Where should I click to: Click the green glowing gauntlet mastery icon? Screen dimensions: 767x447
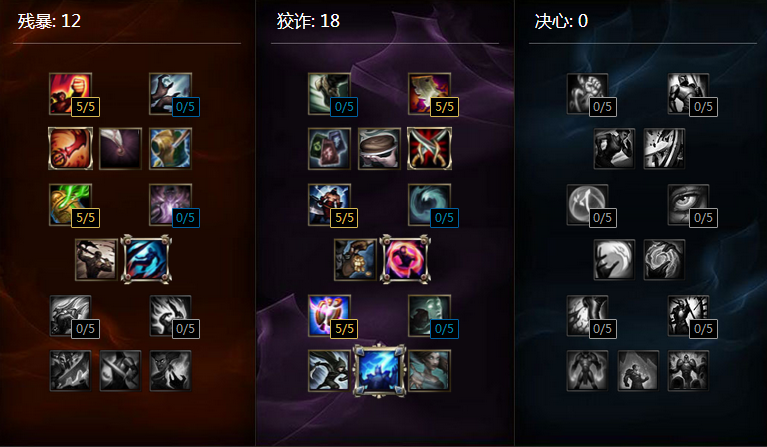pyautogui.click(x=70, y=205)
